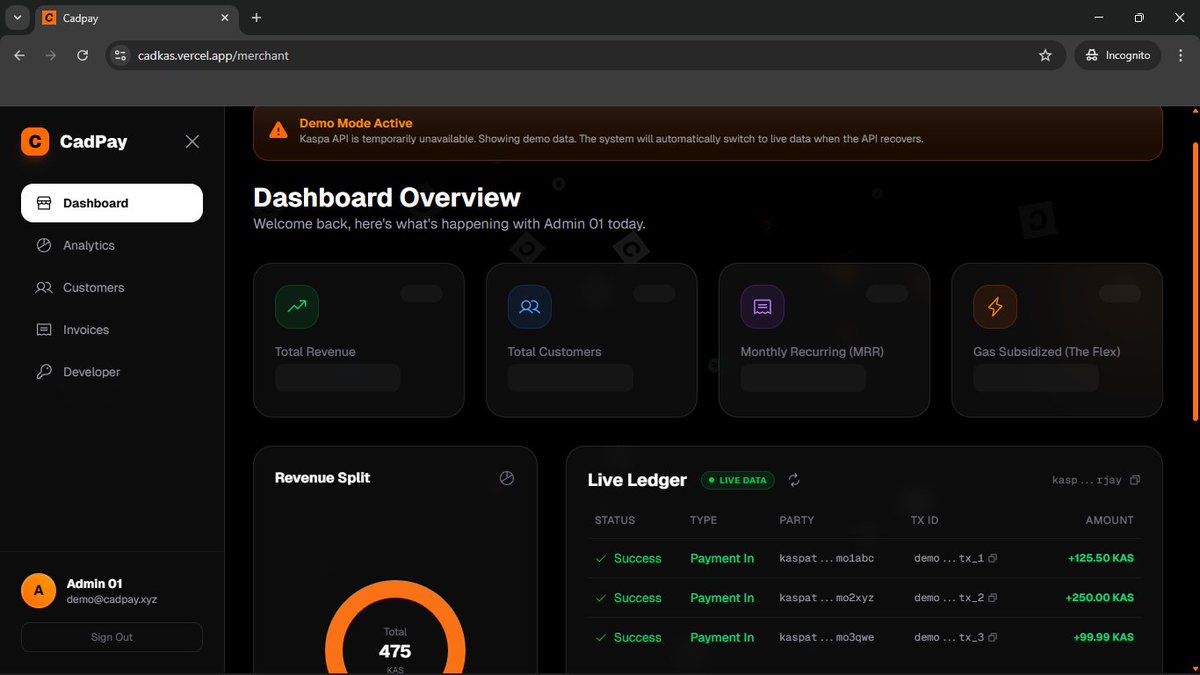
Task: Select Analytics pie chart icon in sidebar
Action: (x=42, y=245)
